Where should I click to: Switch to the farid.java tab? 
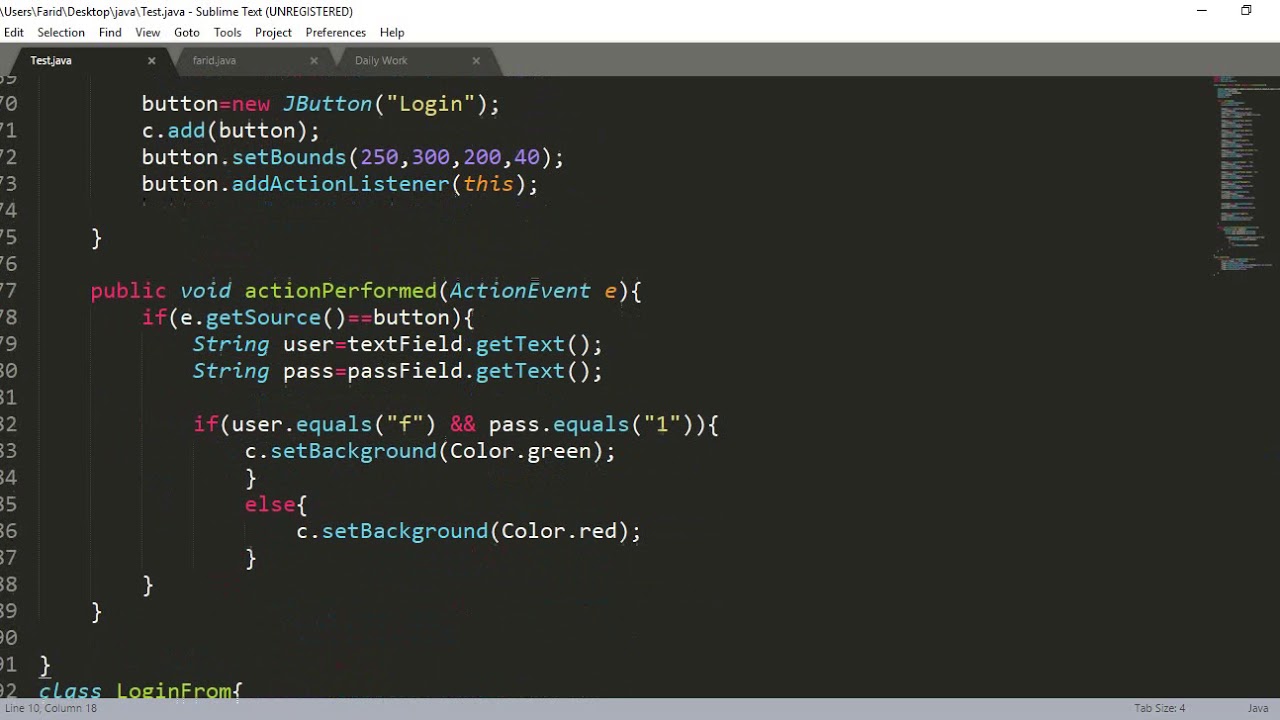(214, 61)
